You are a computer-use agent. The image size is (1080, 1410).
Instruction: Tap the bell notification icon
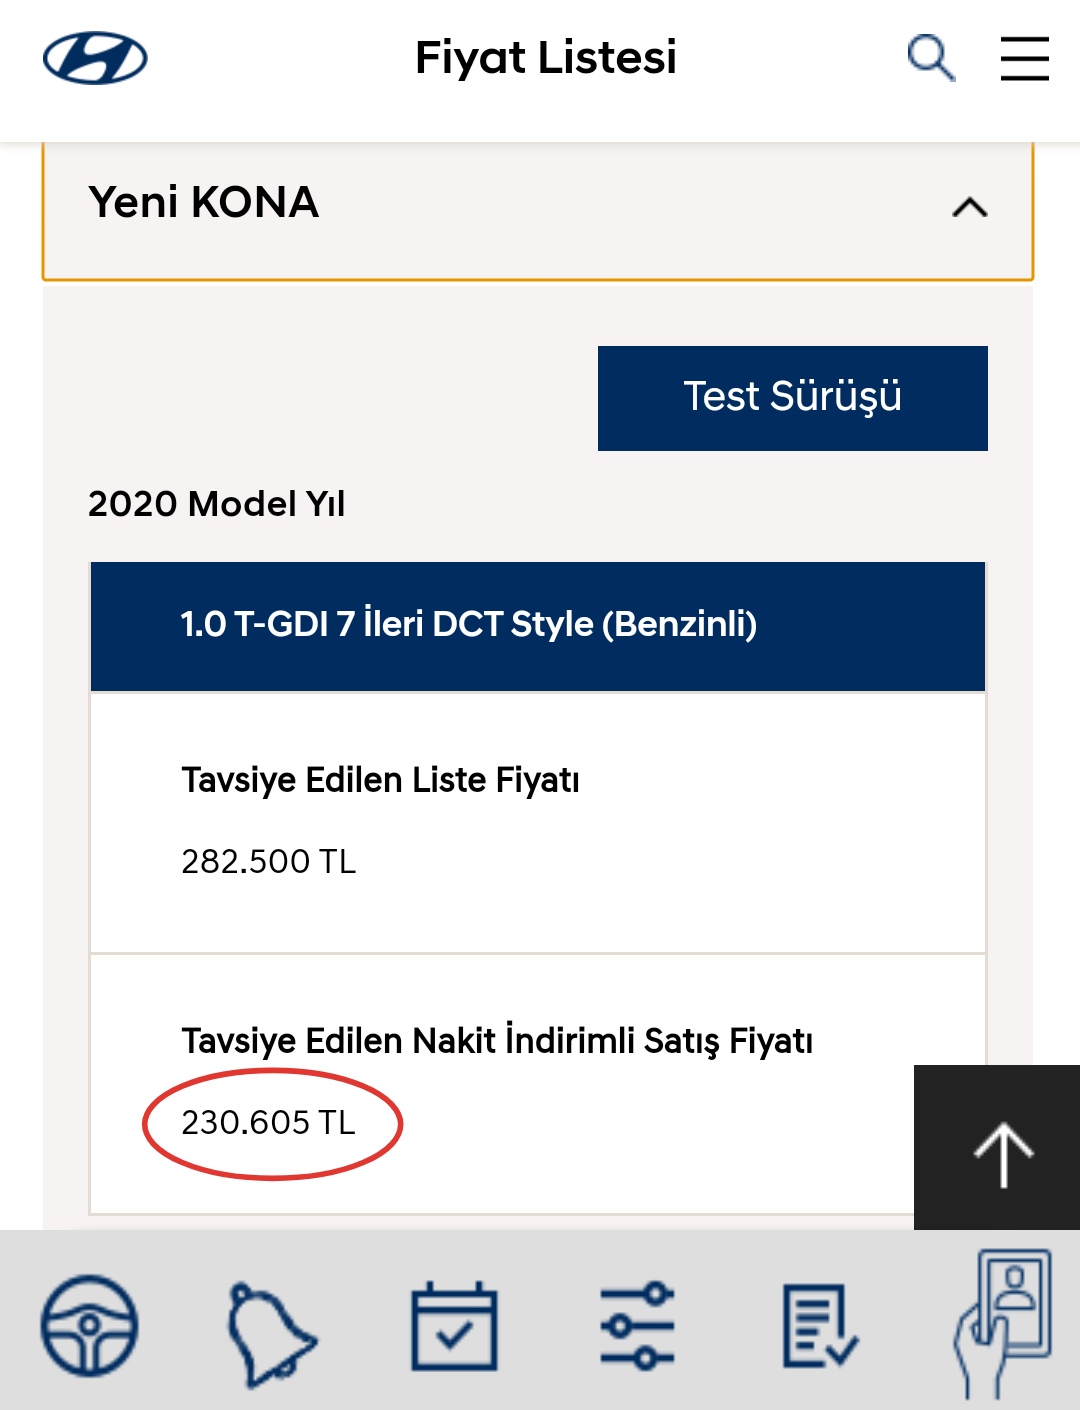(270, 1334)
